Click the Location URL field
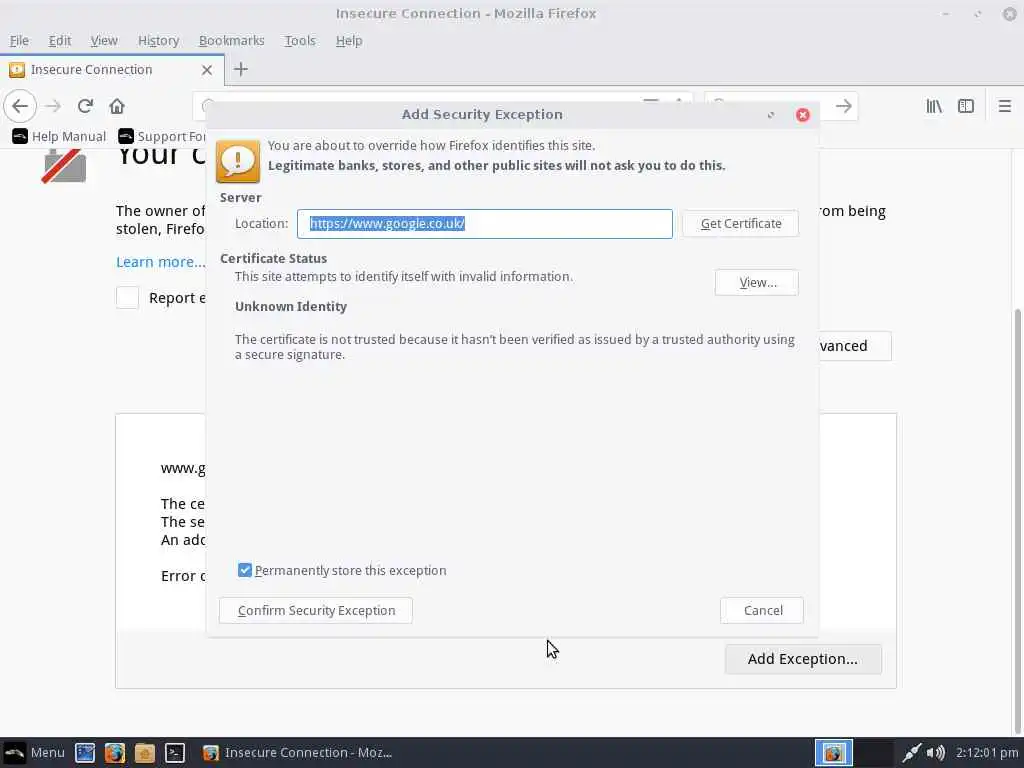1024x768 pixels. click(485, 223)
